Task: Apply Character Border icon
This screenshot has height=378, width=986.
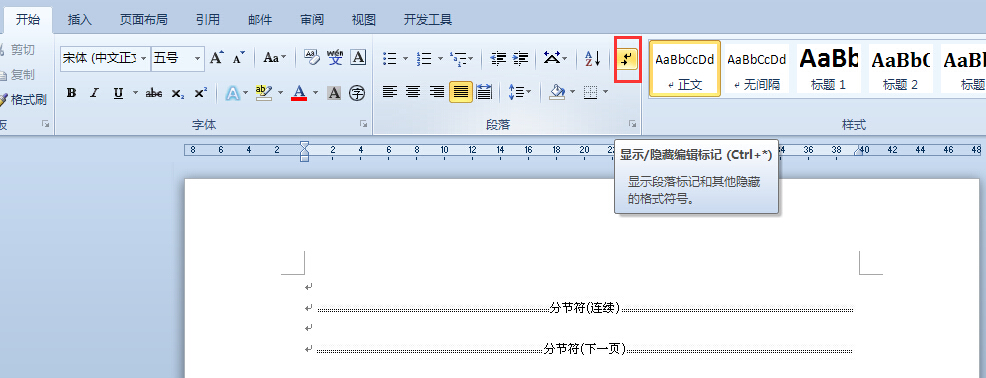Action: click(x=358, y=58)
